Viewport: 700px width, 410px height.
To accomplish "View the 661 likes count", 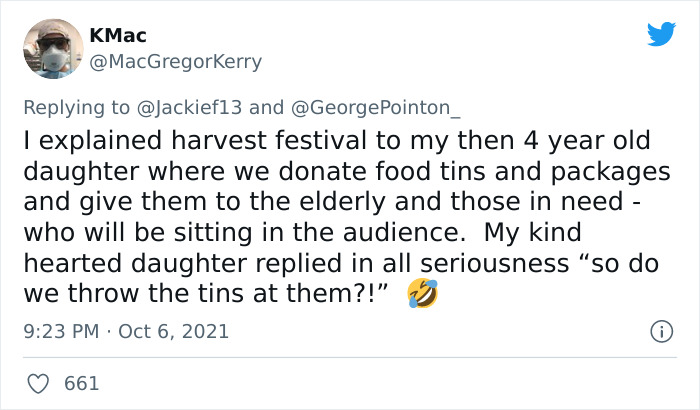I will 81,383.
